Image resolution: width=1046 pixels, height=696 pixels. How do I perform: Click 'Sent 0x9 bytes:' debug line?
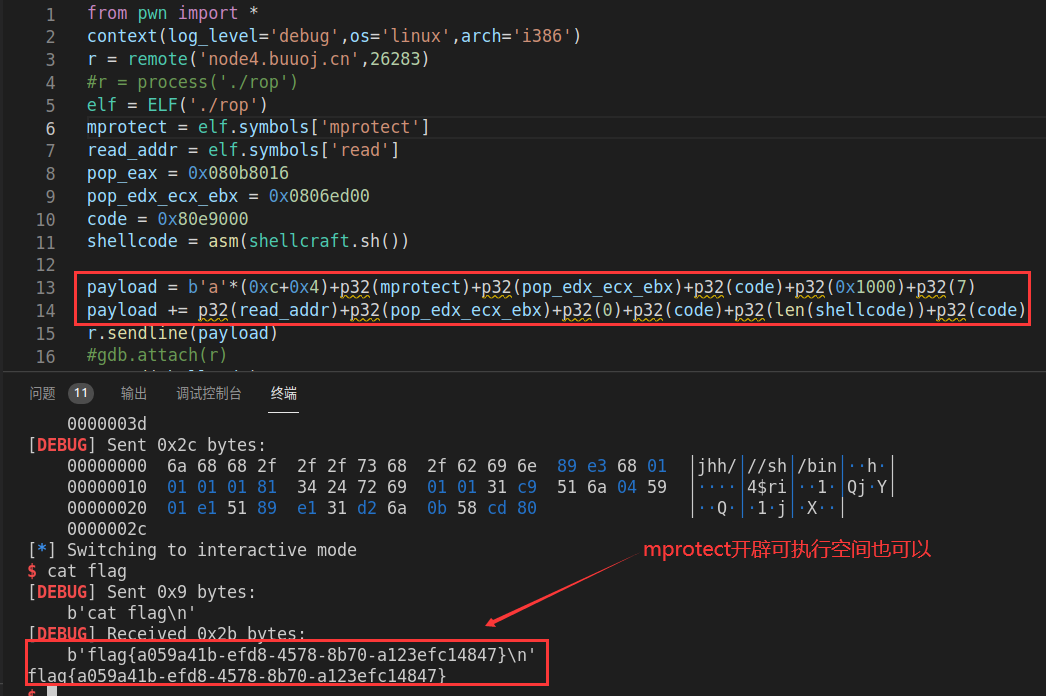pyautogui.click(x=141, y=593)
